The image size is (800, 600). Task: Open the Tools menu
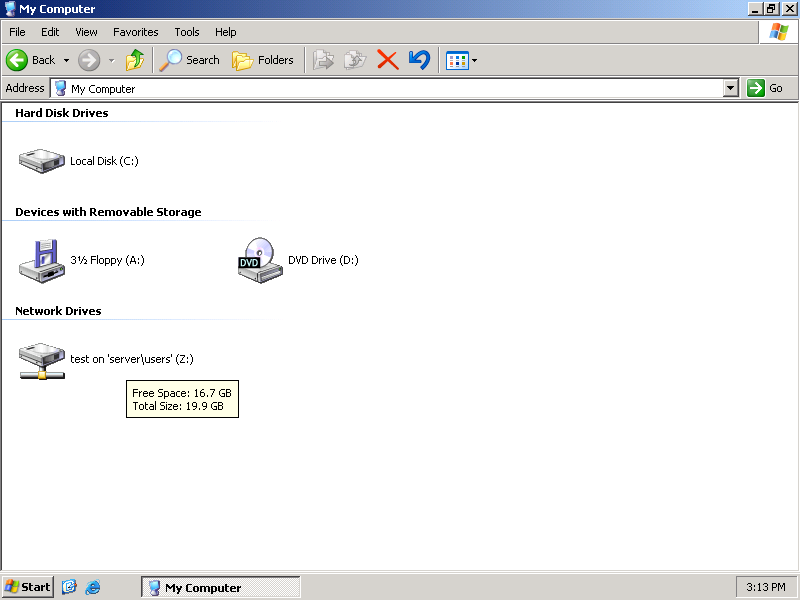[187, 32]
